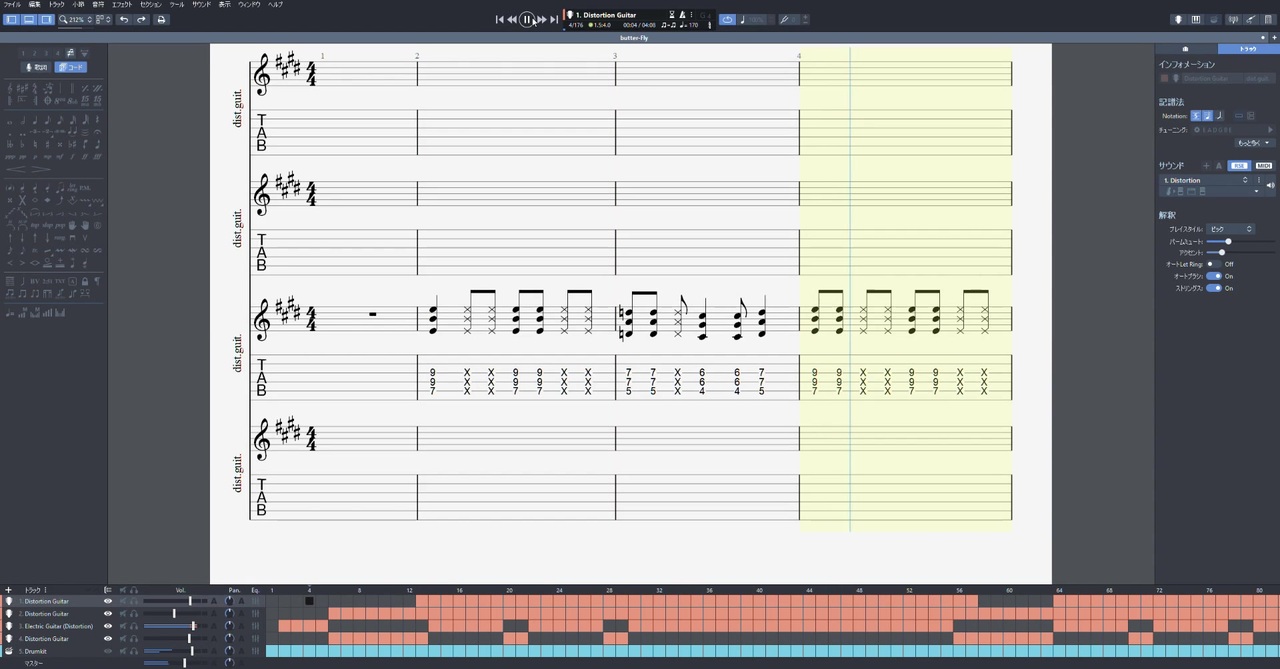Show the piano keyboard view
This screenshot has height=669, width=1280.
click(x=1196, y=20)
